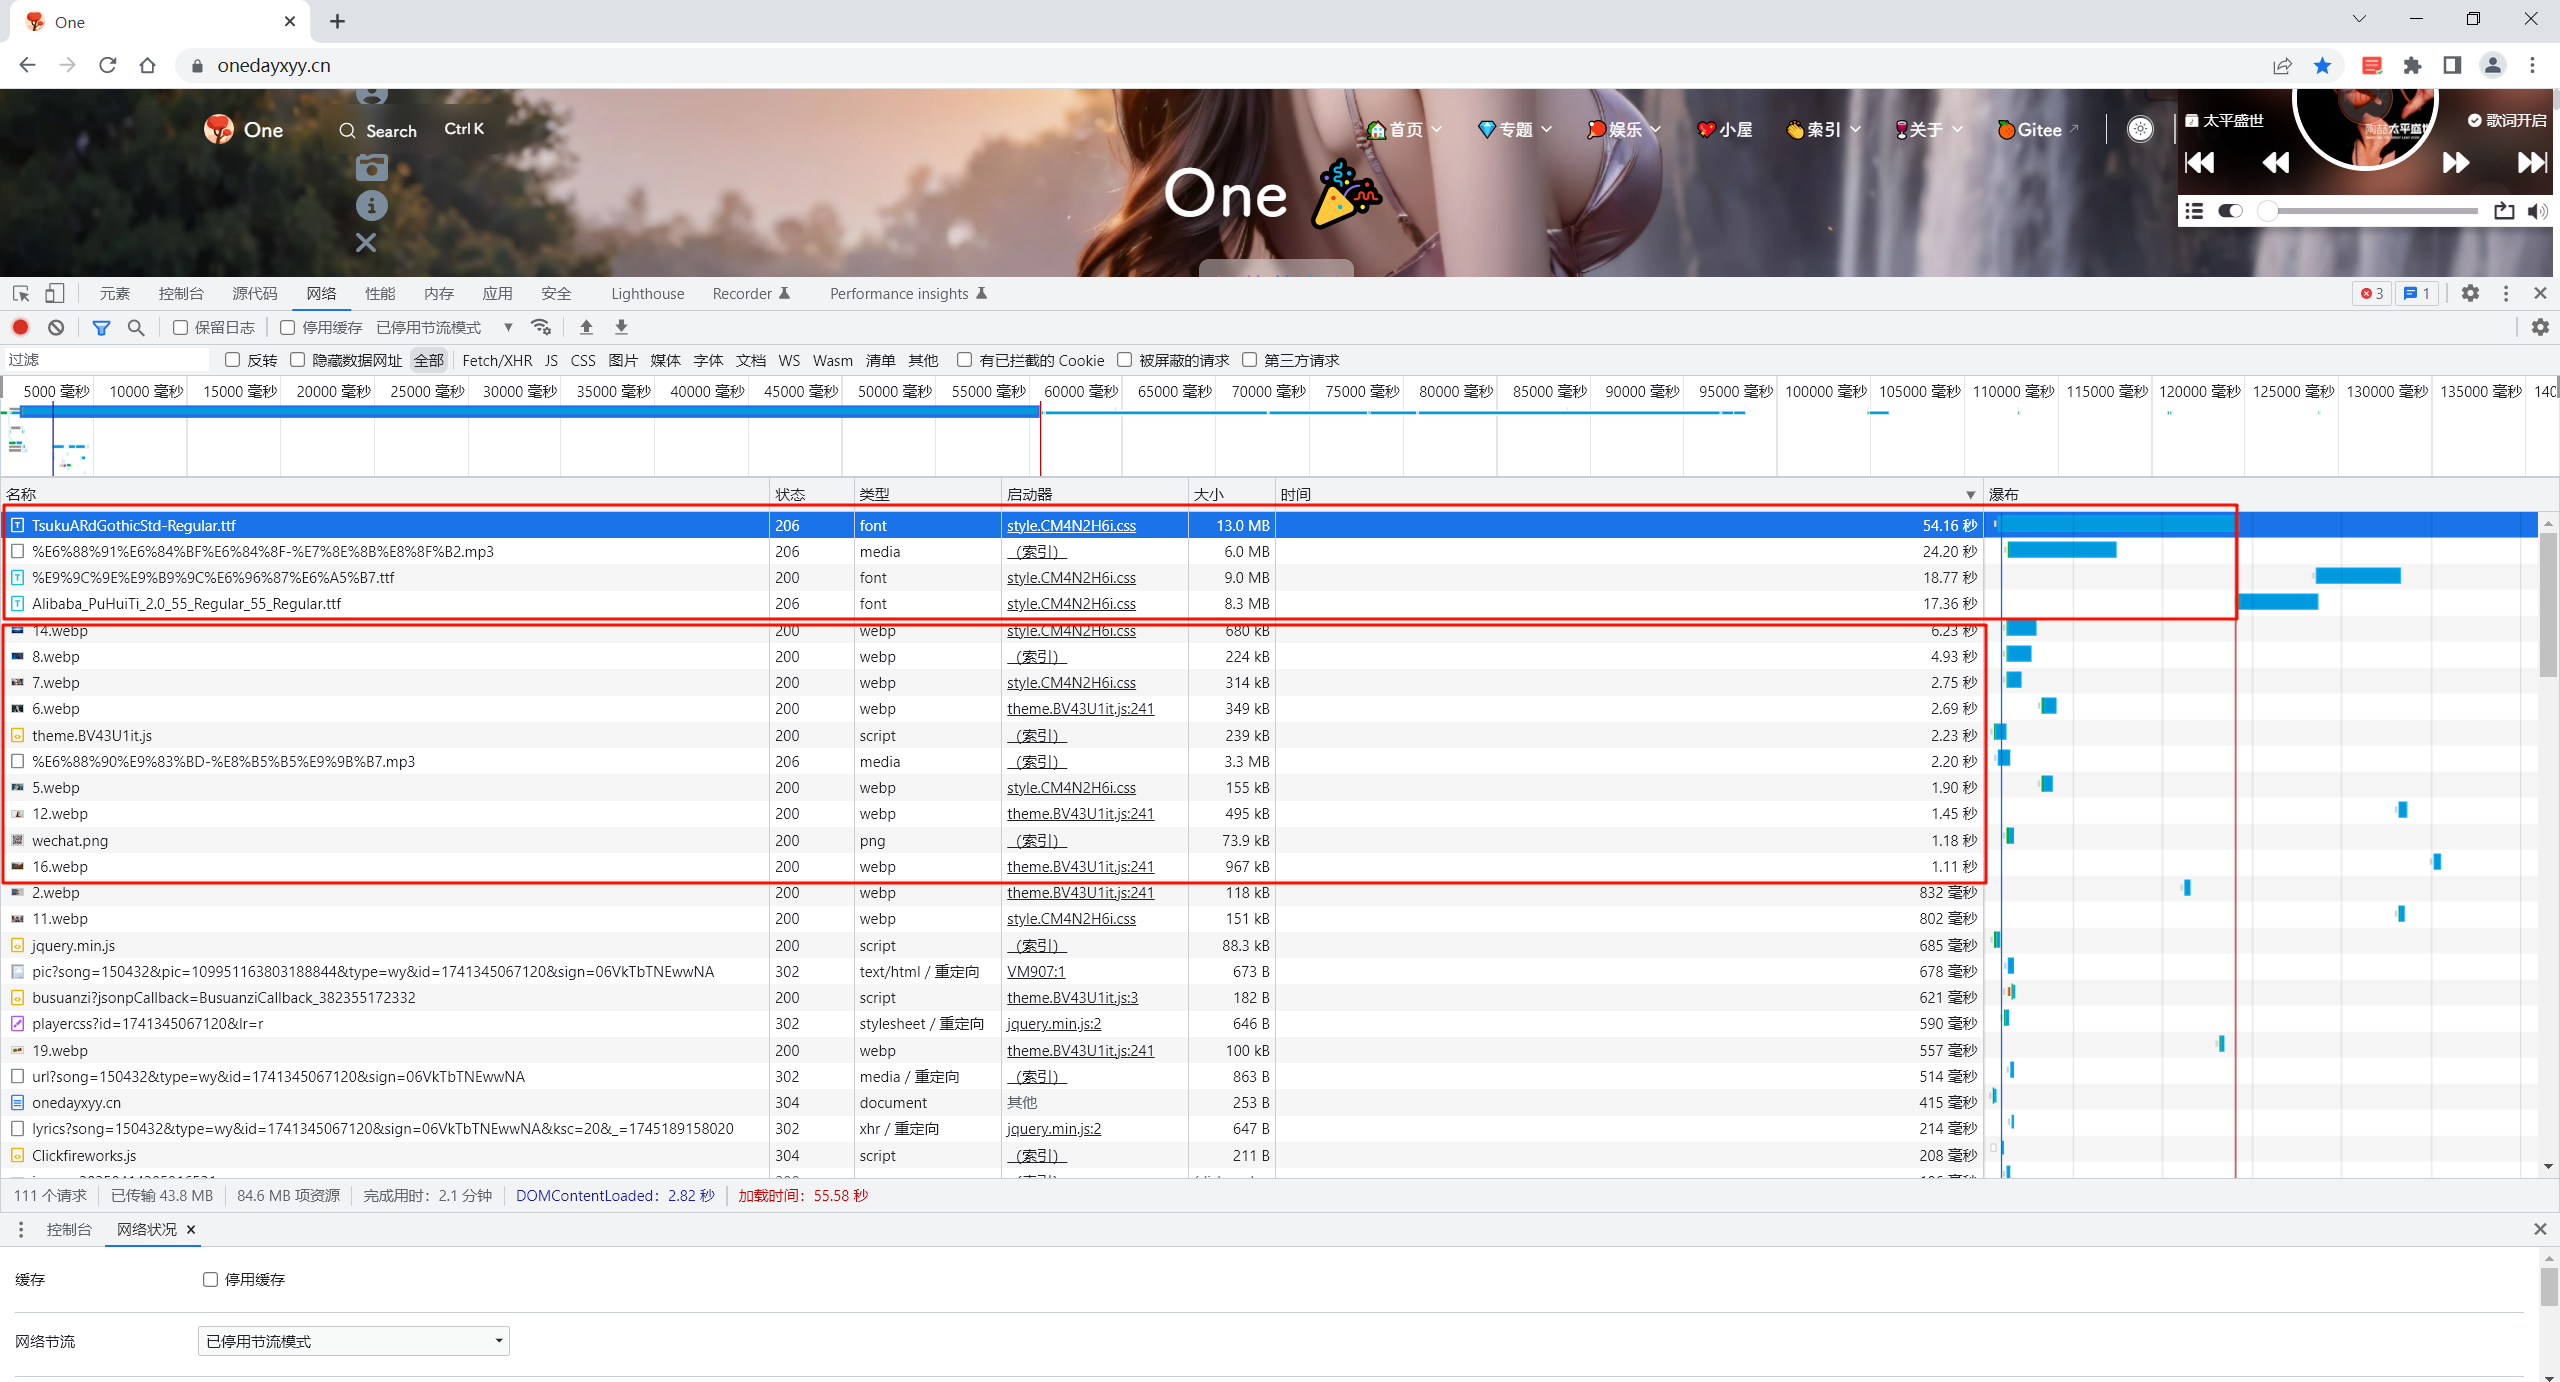The image size is (2560, 1382).
Task: Fast forward the music player
Action: coord(2456,162)
